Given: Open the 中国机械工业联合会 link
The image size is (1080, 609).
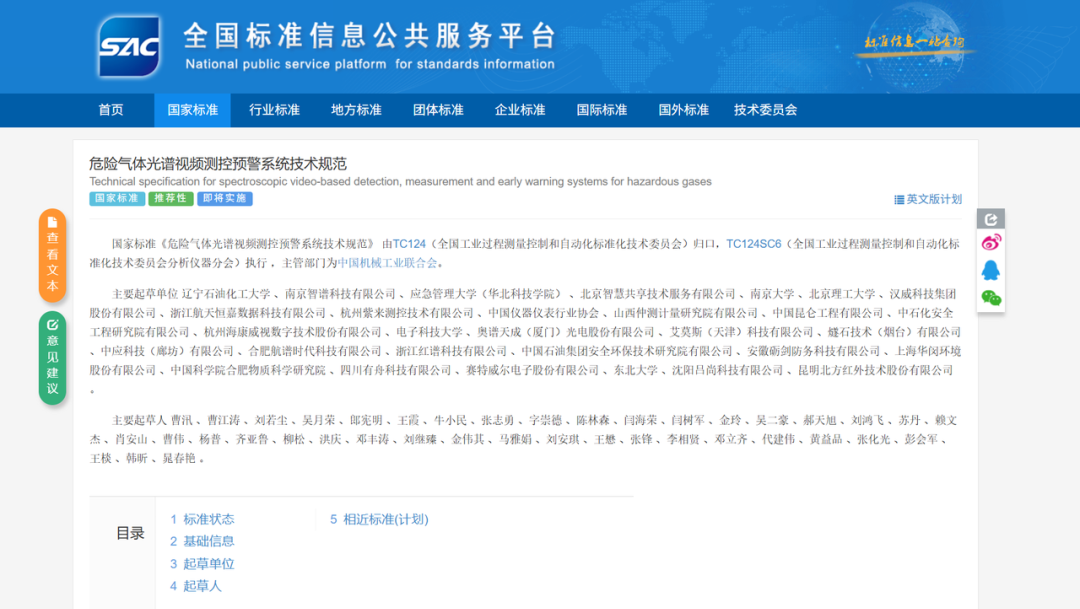Looking at the screenshot, I should click(387, 263).
